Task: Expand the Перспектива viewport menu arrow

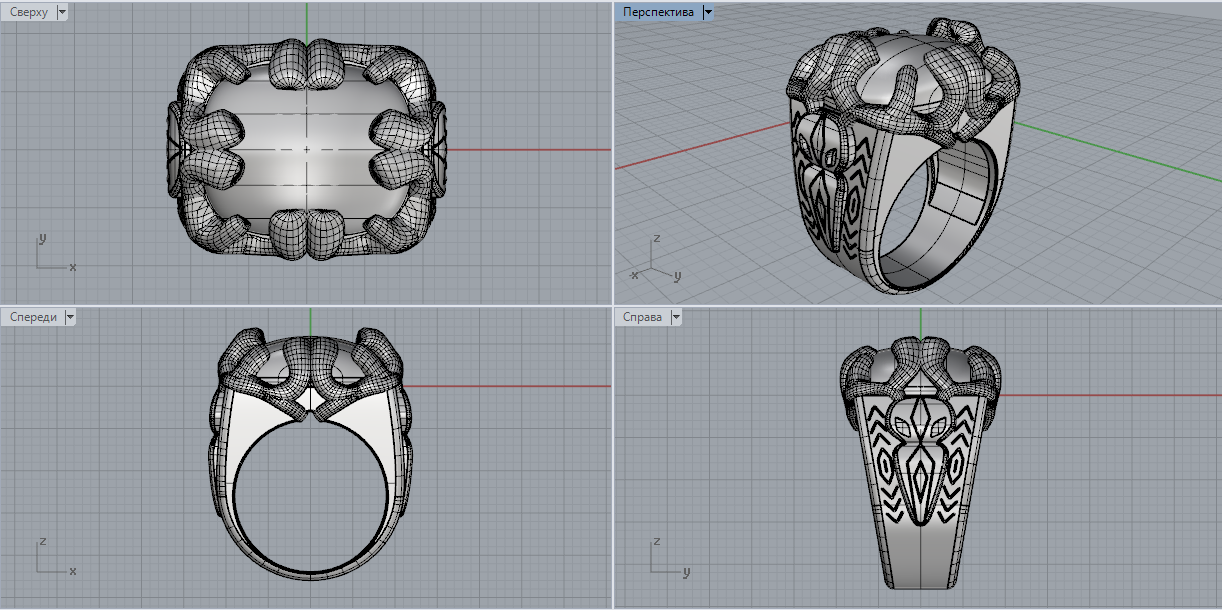Action: click(x=708, y=12)
